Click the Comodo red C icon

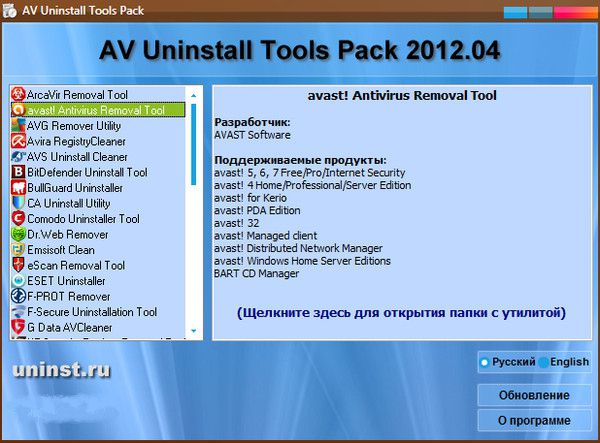click(x=18, y=219)
